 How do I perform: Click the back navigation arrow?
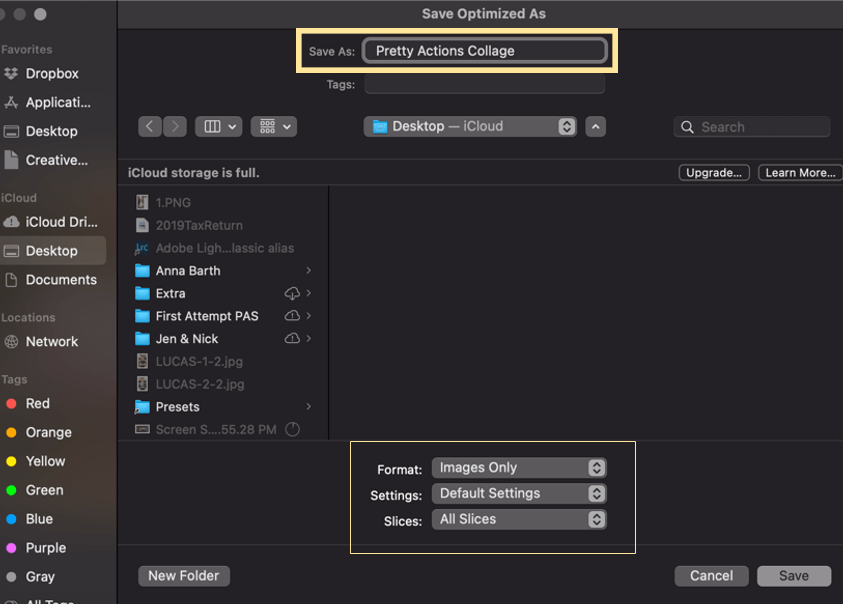(x=149, y=126)
